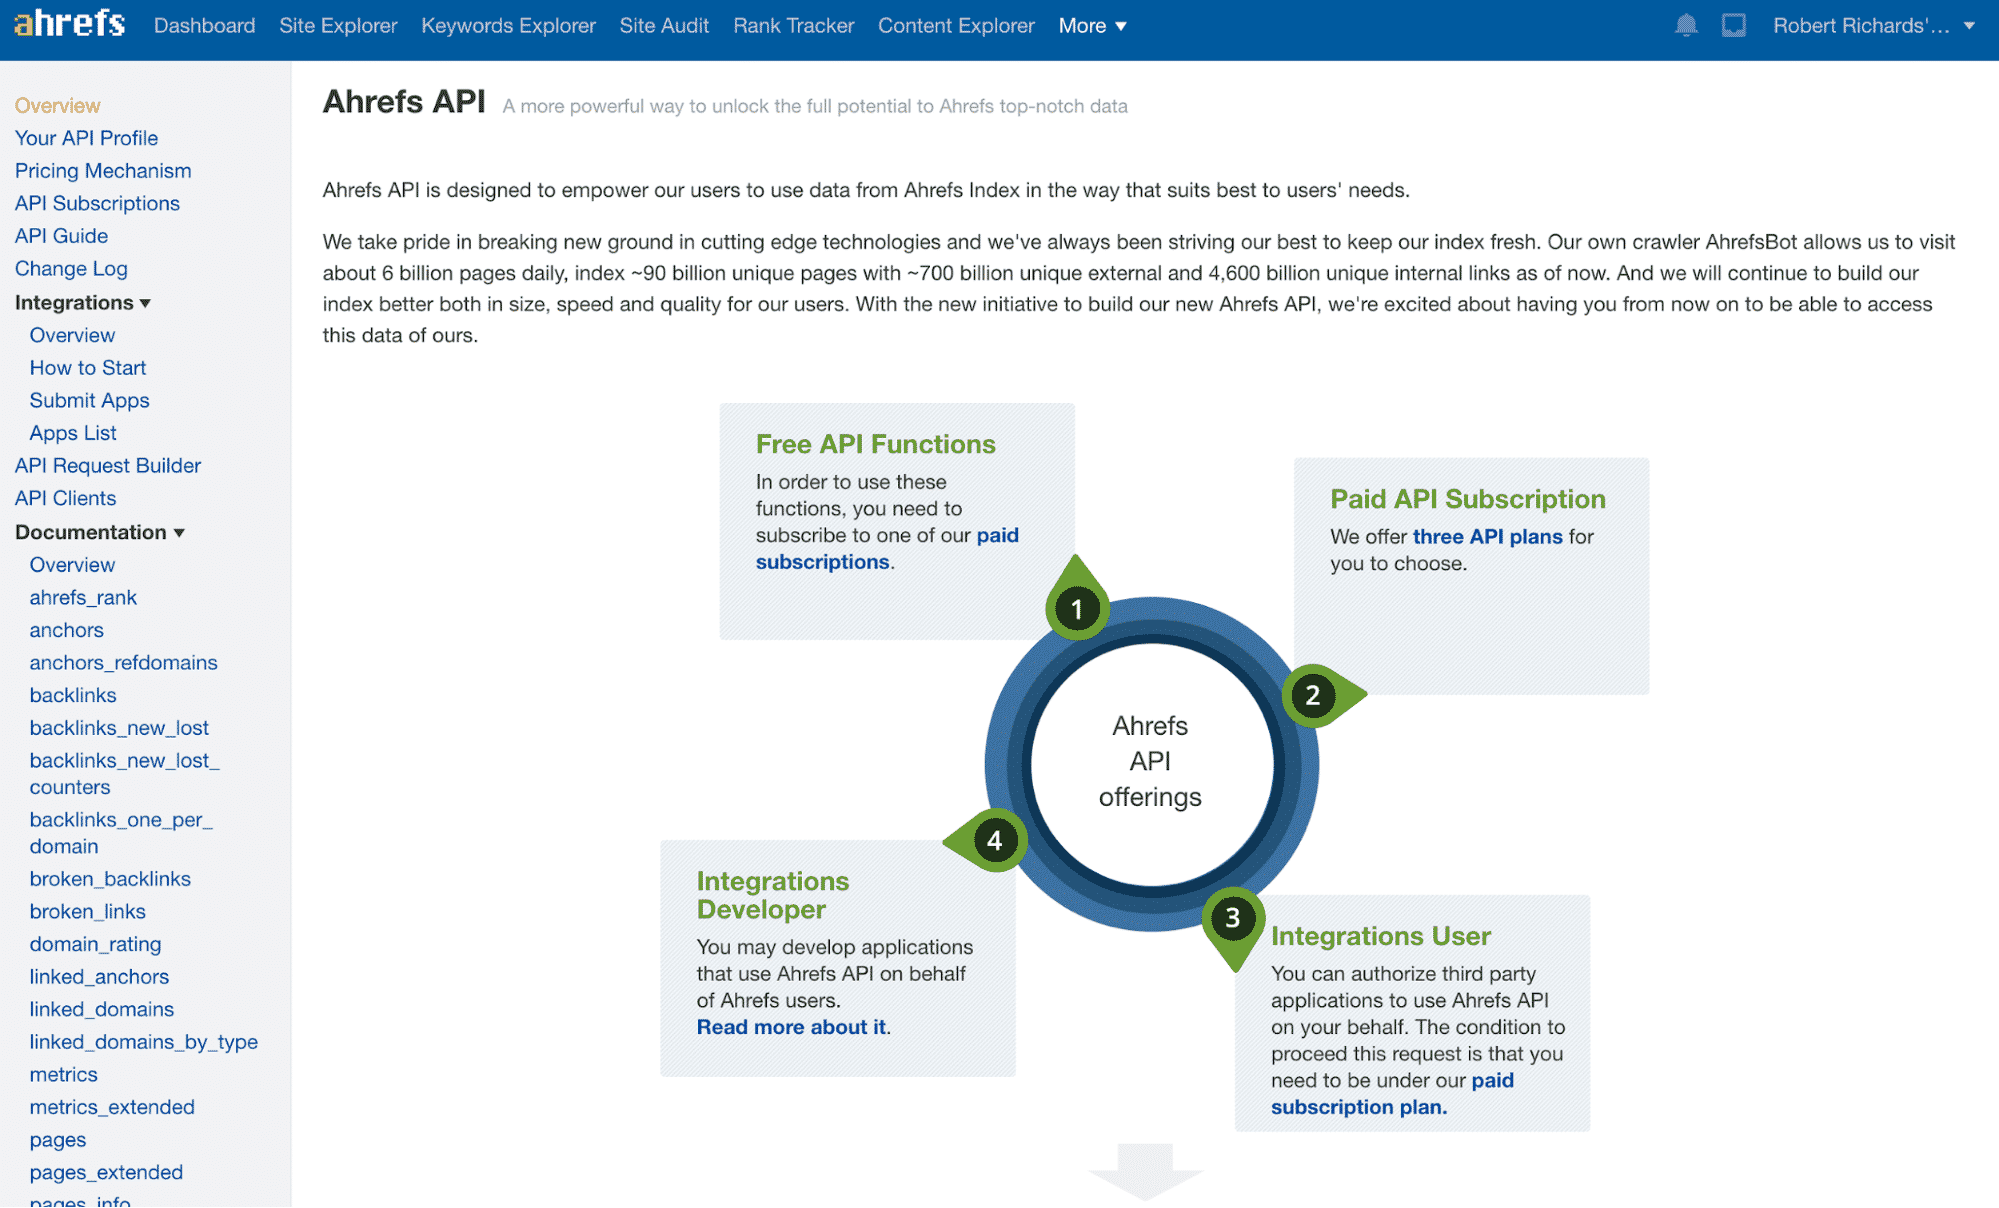Open the three API plans link
The width and height of the screenshot is (1999, 1208).
pyautogui.click(x=1487, y=536)
